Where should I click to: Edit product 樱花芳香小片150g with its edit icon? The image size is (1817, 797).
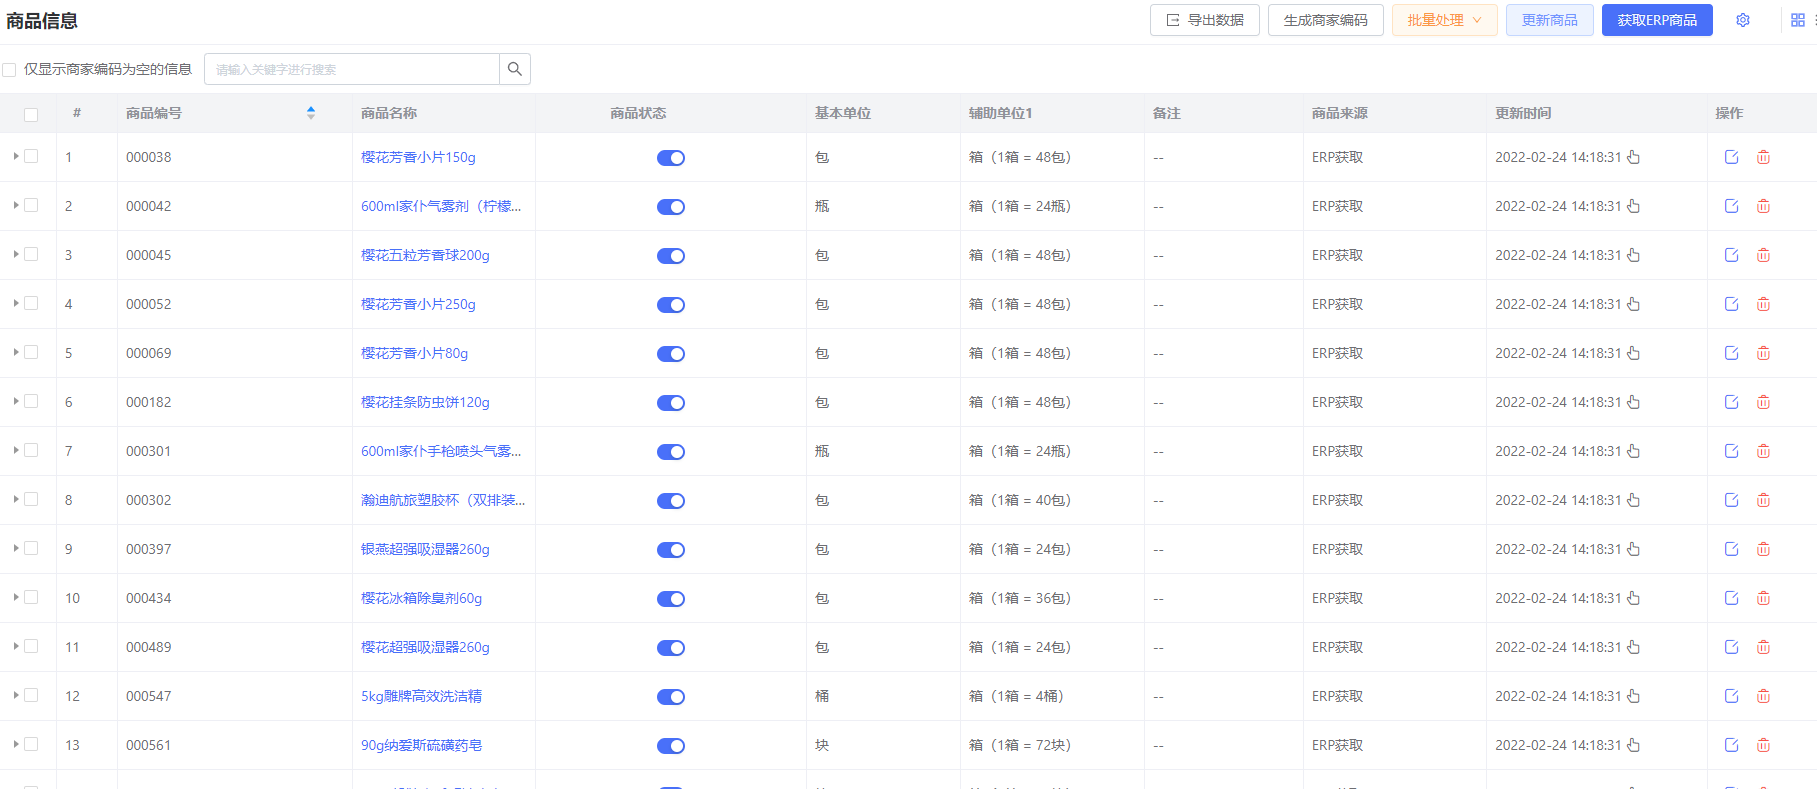click(1731, 157)
